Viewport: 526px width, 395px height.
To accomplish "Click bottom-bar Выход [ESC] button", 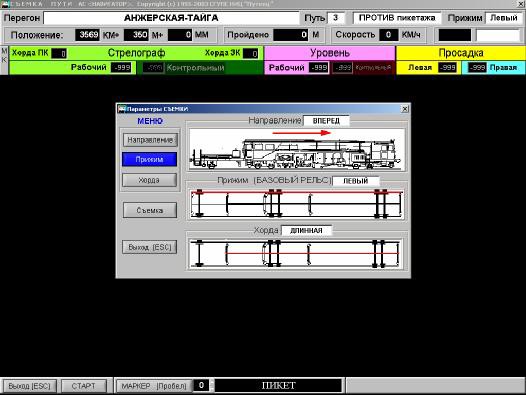I will 29,386.
